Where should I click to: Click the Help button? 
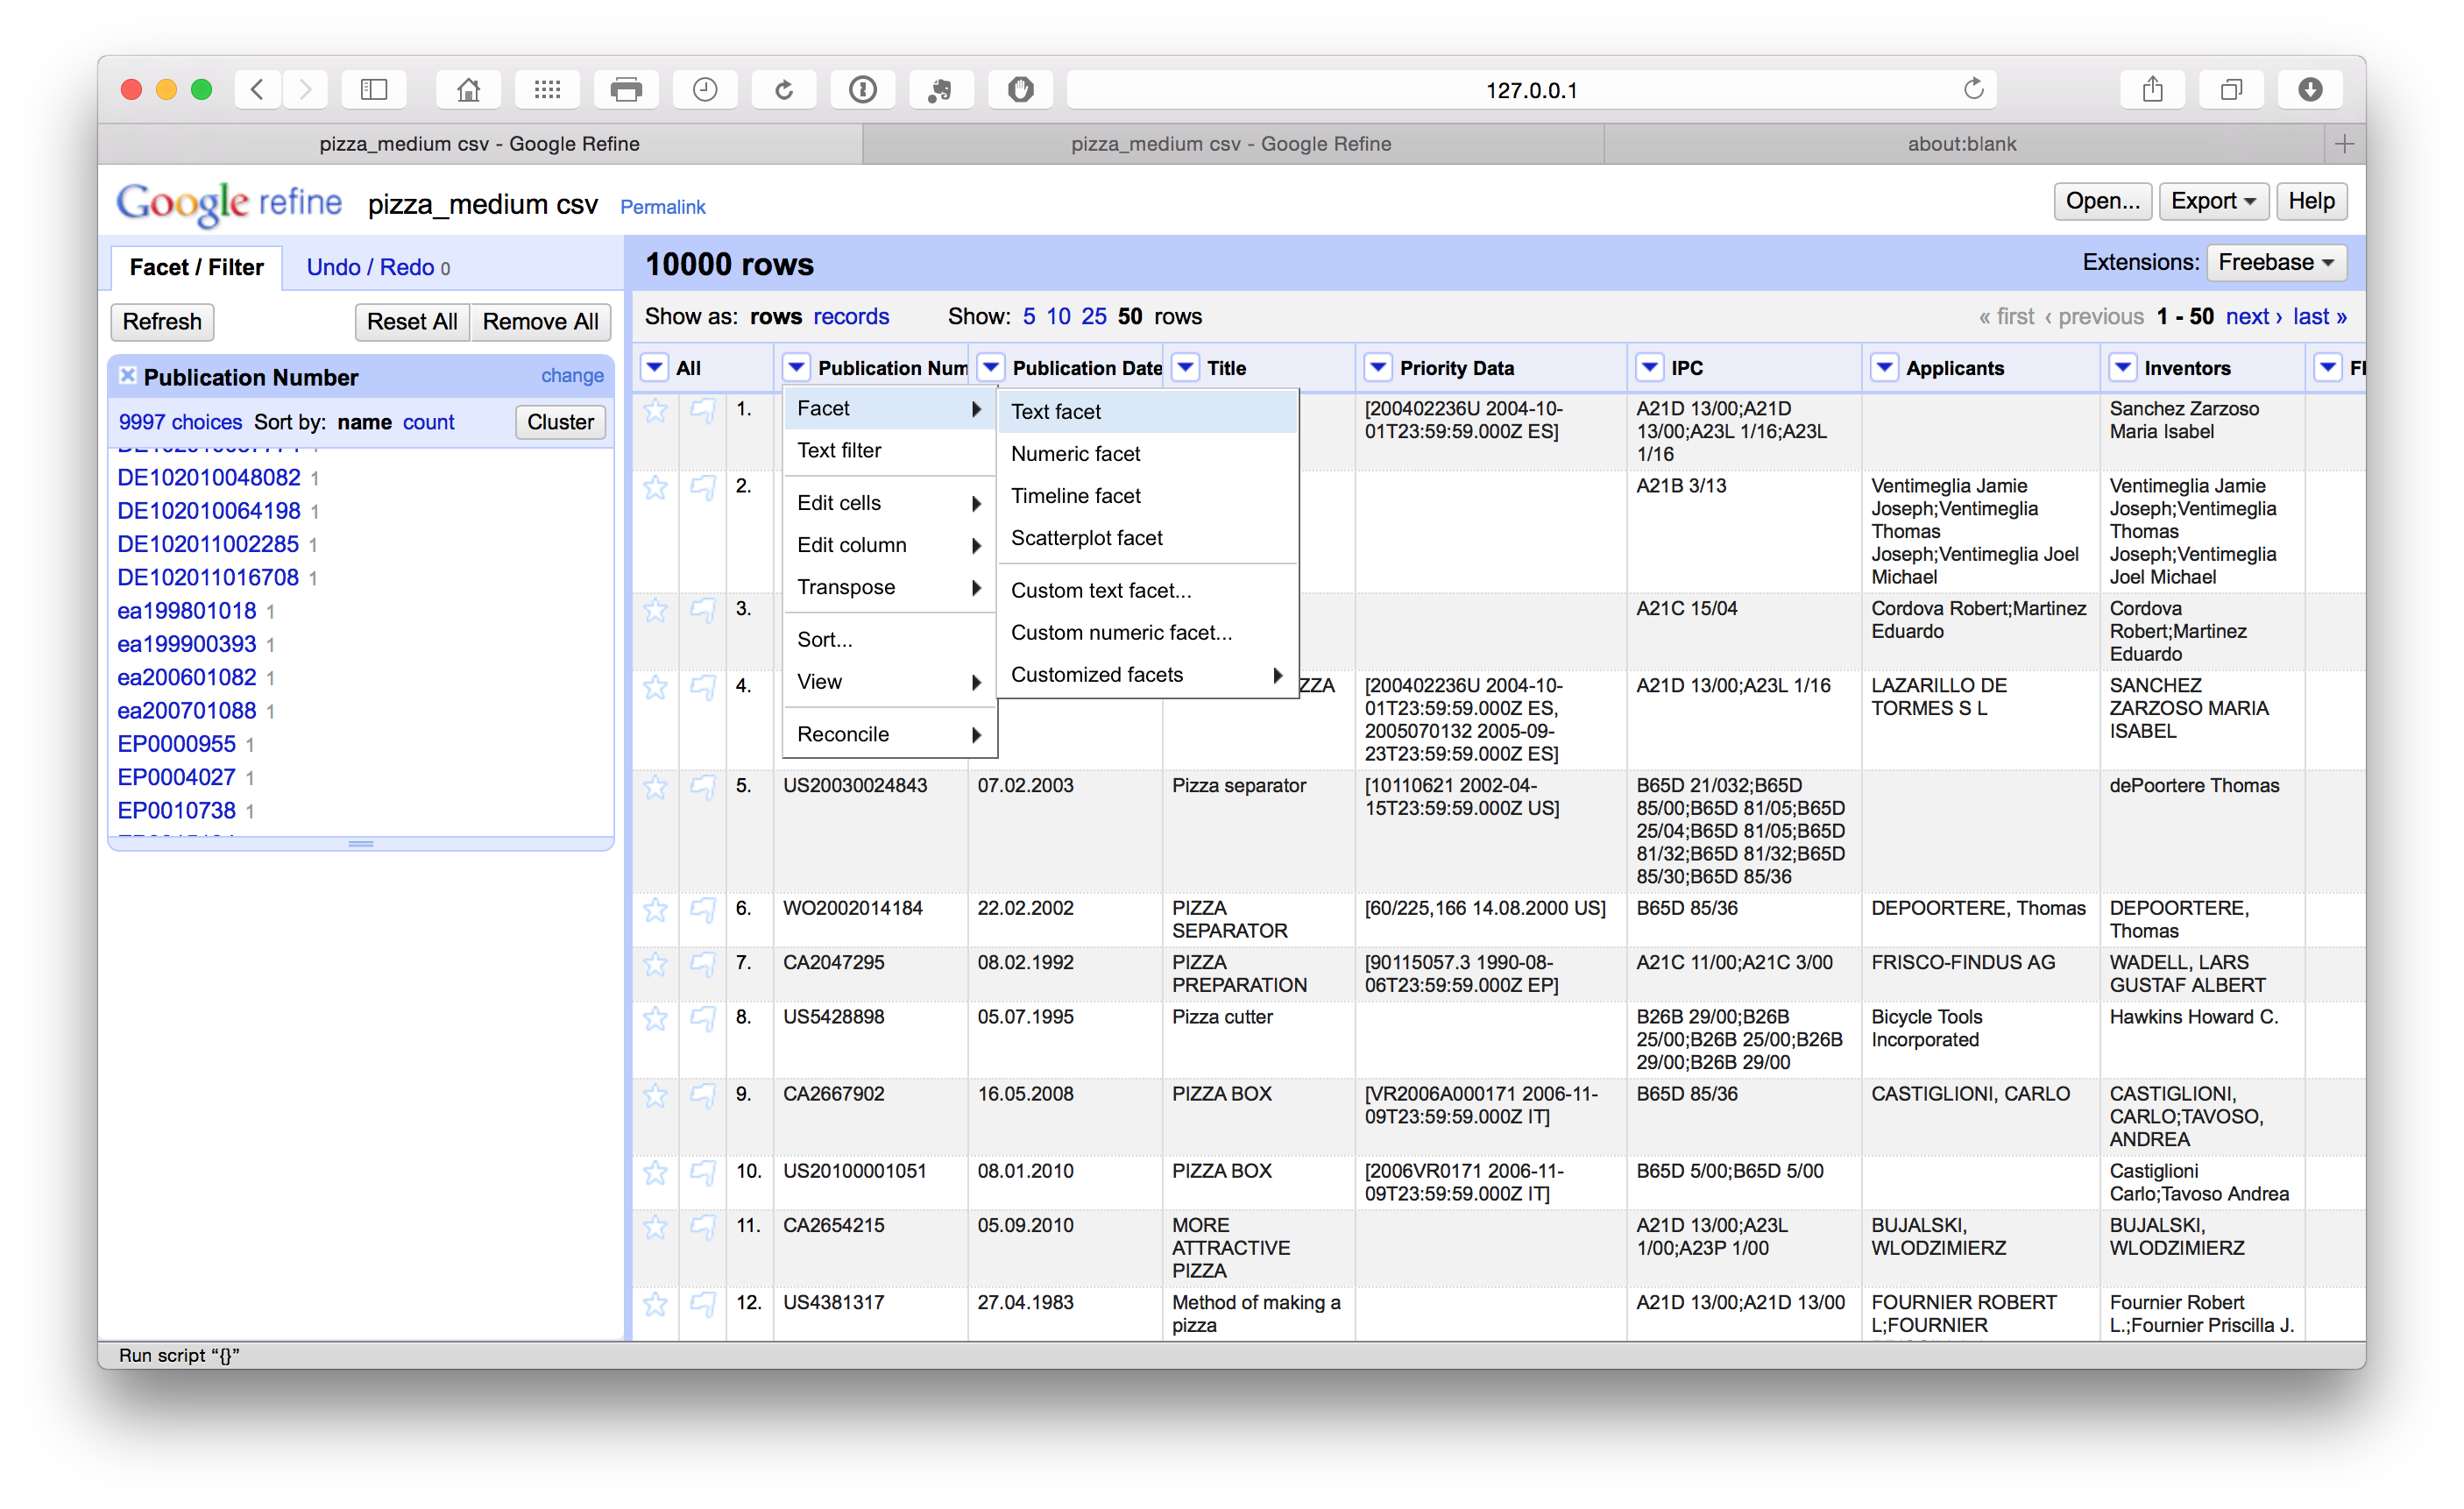pyautogui.click(x=2311, y=201)
